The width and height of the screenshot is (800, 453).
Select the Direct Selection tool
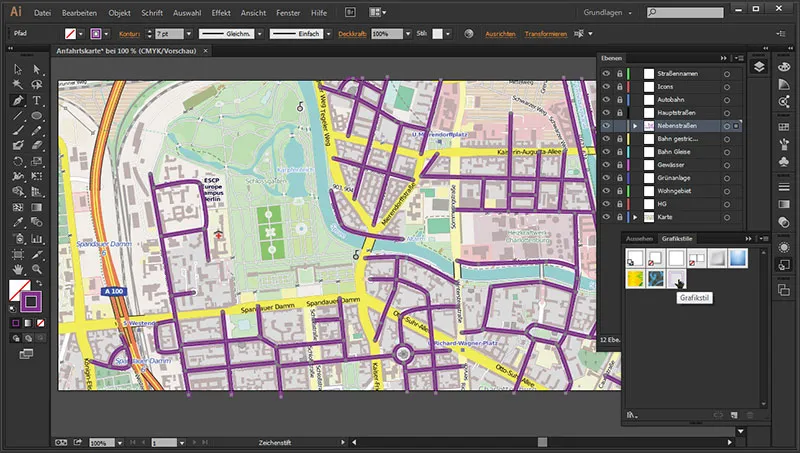tap(37, 69)
